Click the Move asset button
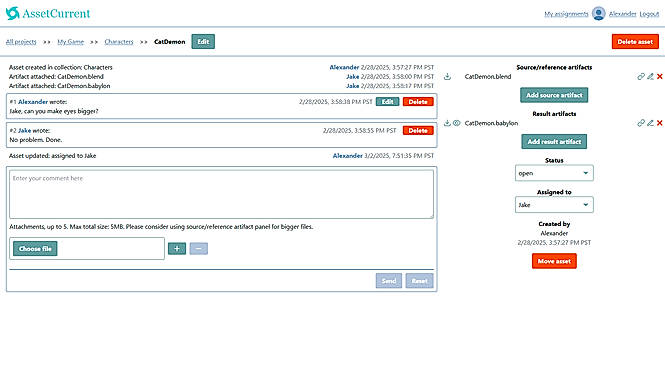This screenshot has width=665, height=368. tap(554, 261)
